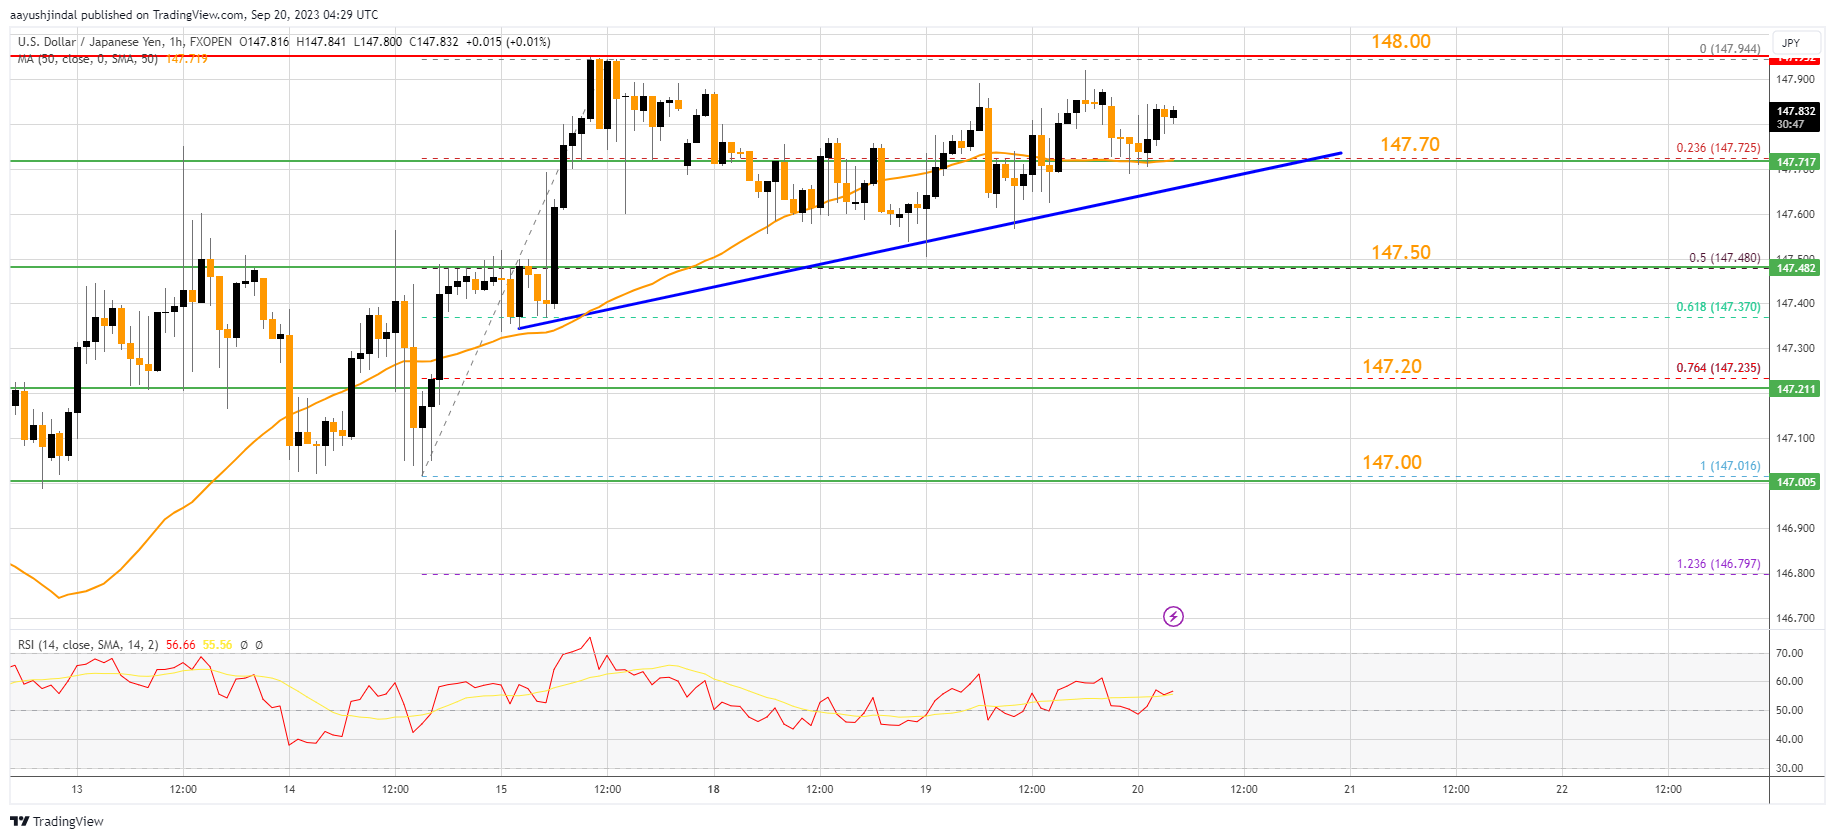The width and height of the screenshot is (1835, 839).
Task: Click the 50.00 RSI axis label
Action: pyautogui.click(x=1789, y=711)
